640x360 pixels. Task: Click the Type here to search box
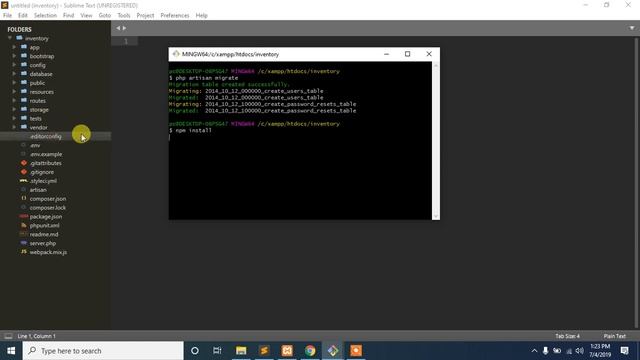click(x=103, y=351)
